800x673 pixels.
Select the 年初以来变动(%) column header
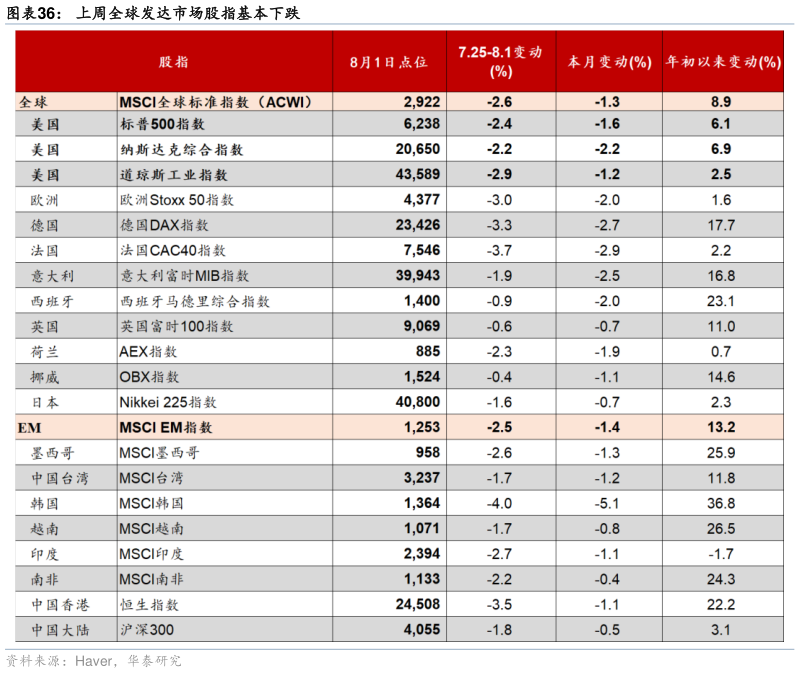click(x=722, y=61)
